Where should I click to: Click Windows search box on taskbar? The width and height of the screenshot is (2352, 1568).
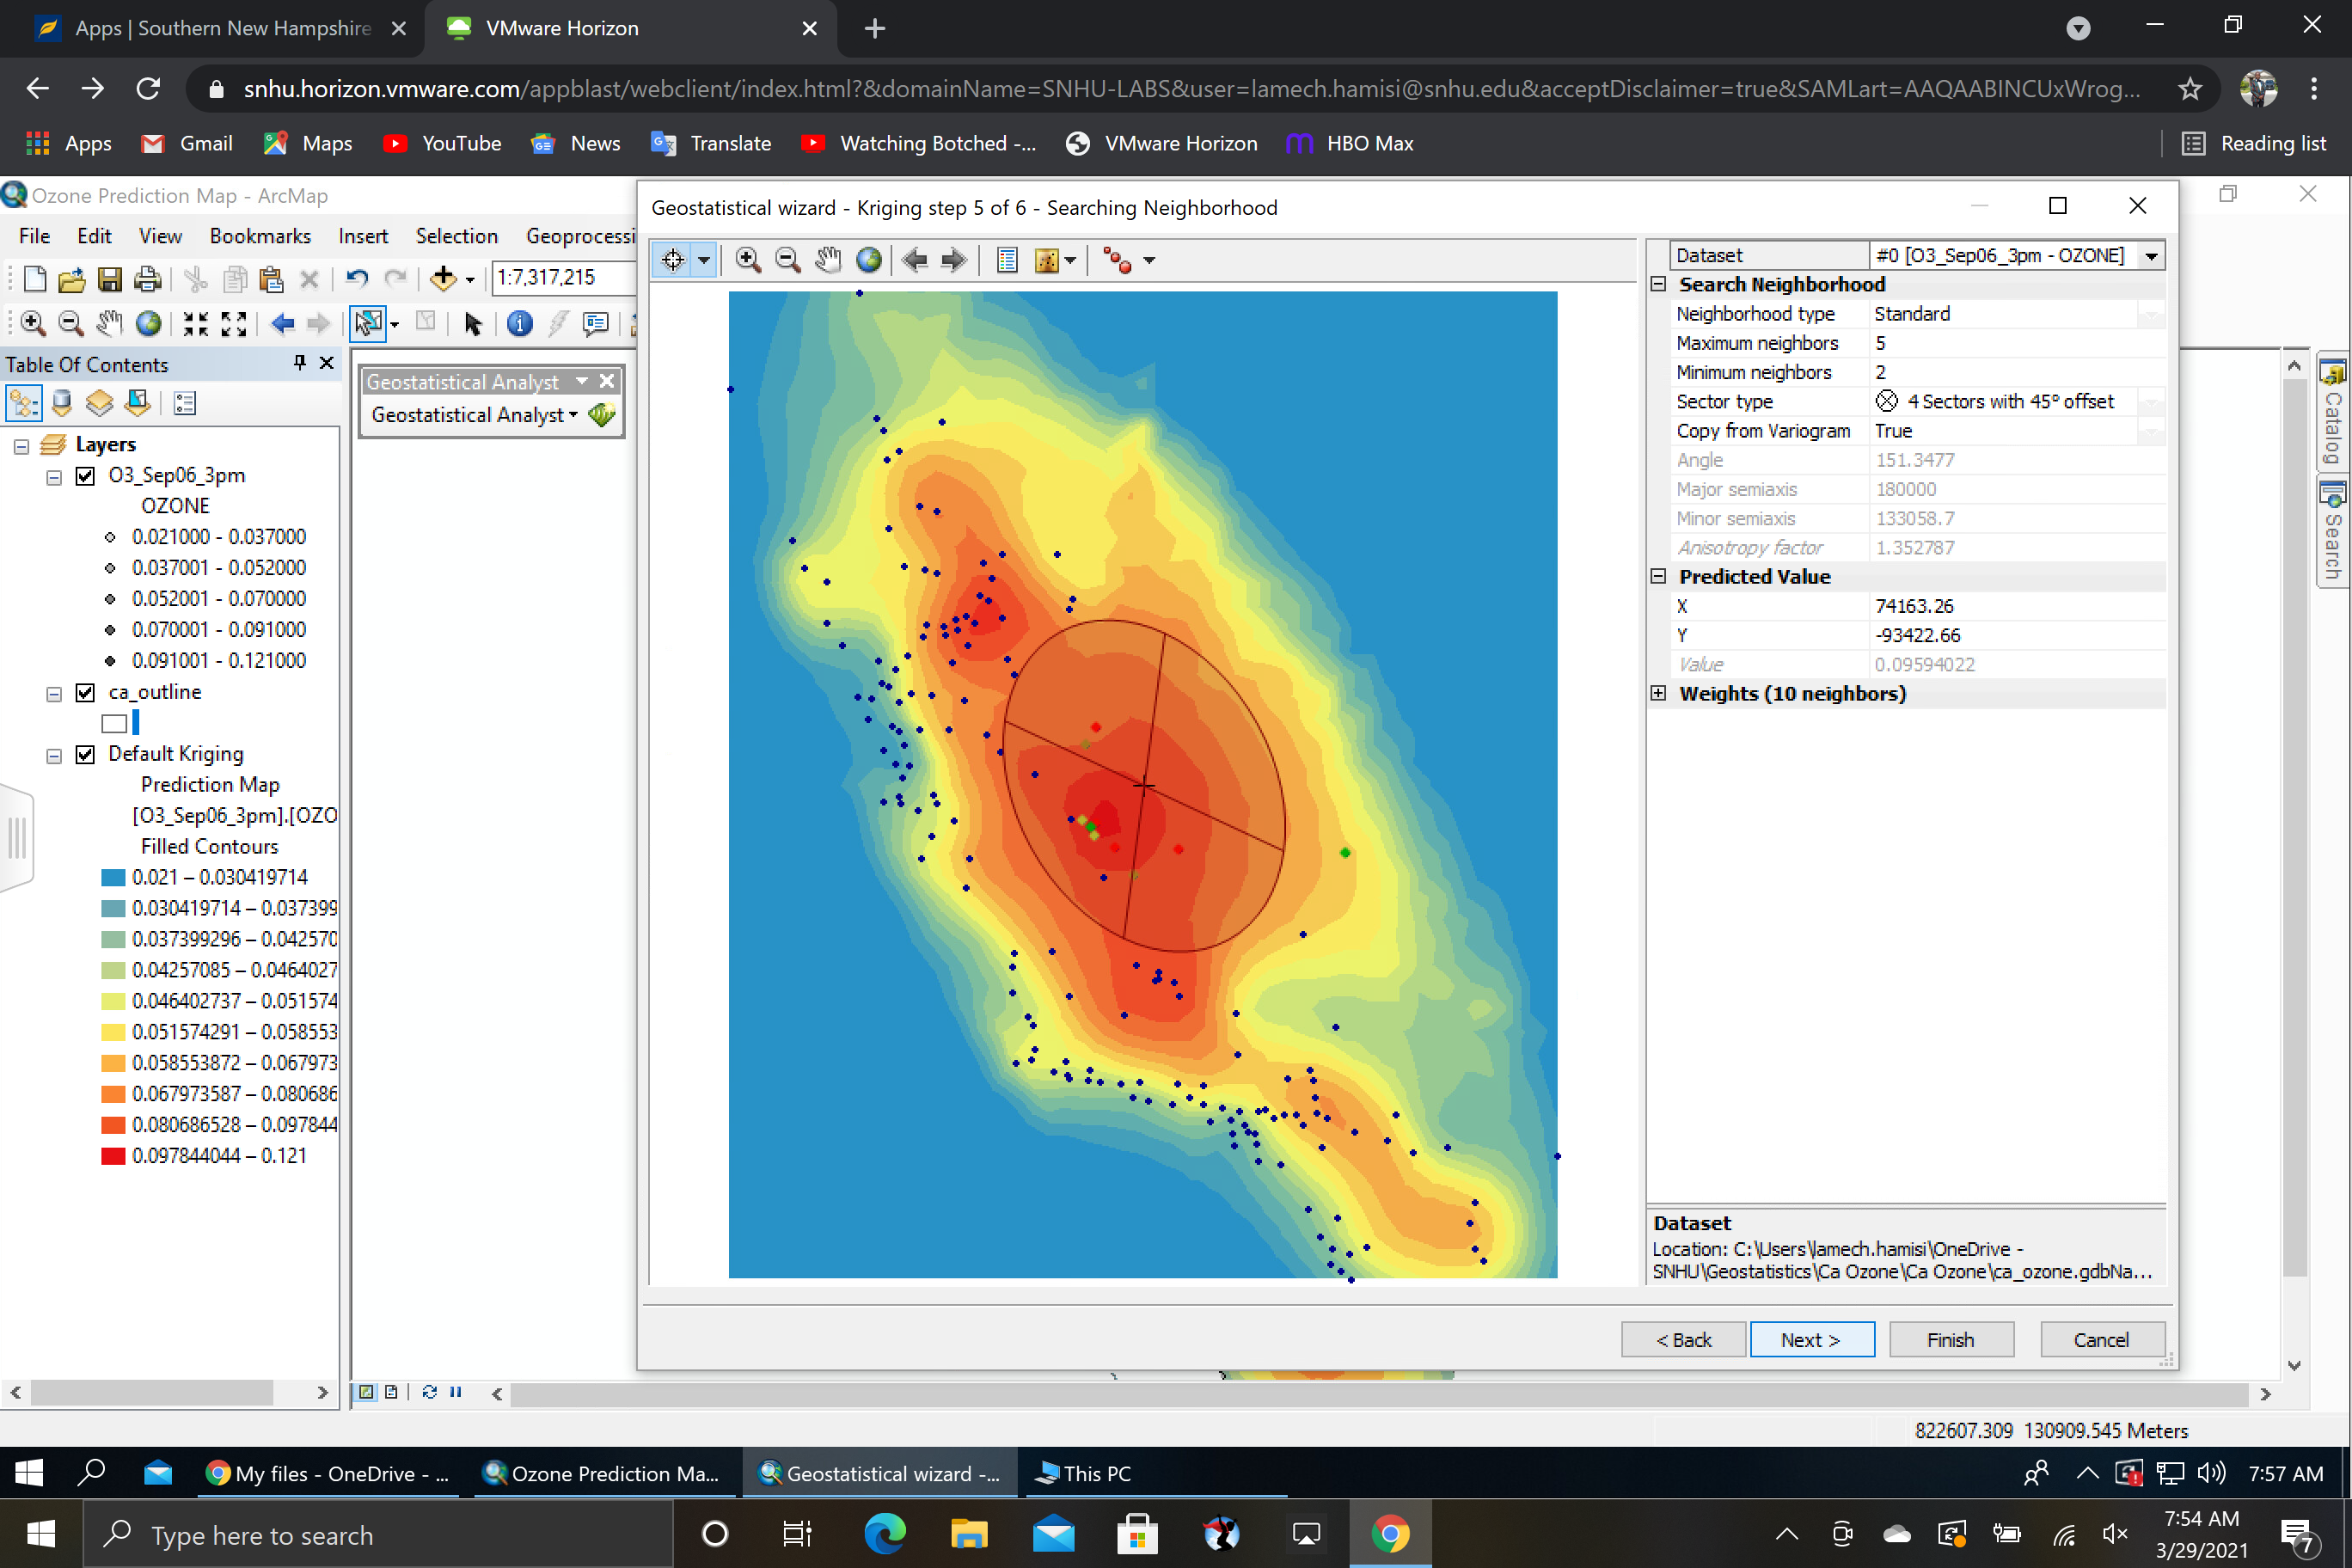pyautogui.click(x=378, y=1533)
